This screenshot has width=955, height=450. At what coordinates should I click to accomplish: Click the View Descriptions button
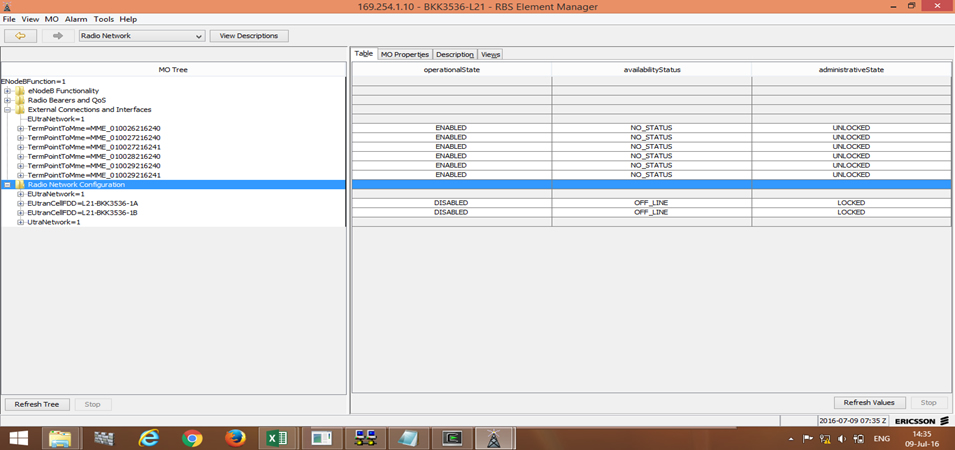pyautogui.click(x=249, y=36)
